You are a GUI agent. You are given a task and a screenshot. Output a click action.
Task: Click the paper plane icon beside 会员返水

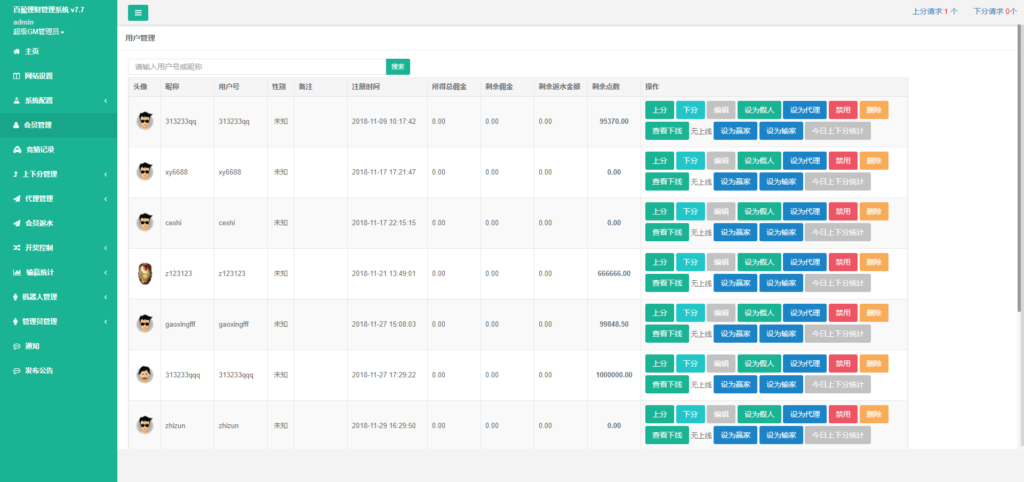tap(16, 223)
